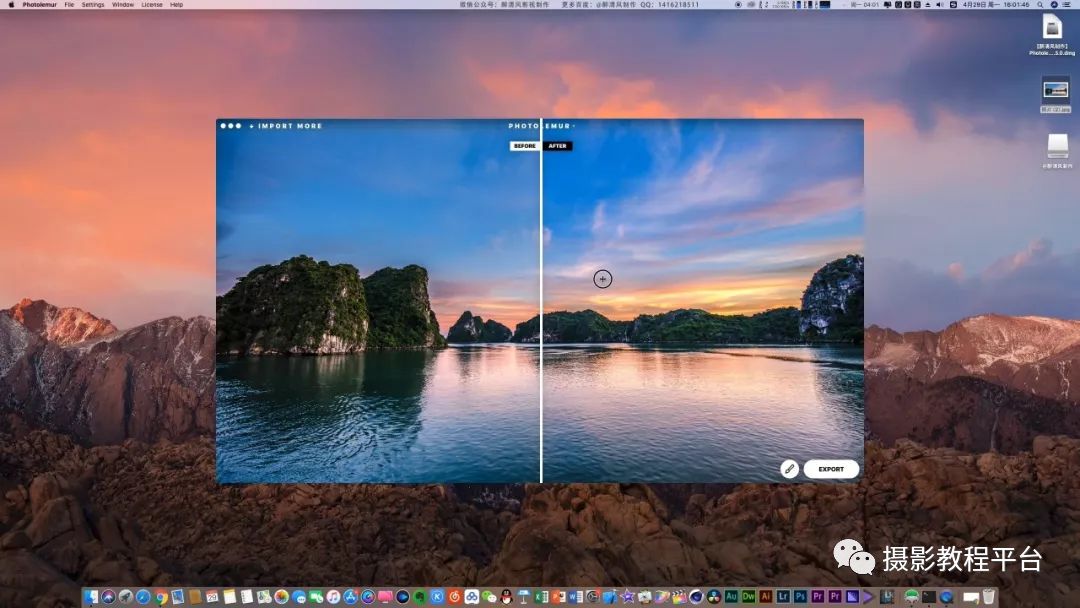Open WeChat from the Dock

[x=489, y=597]
